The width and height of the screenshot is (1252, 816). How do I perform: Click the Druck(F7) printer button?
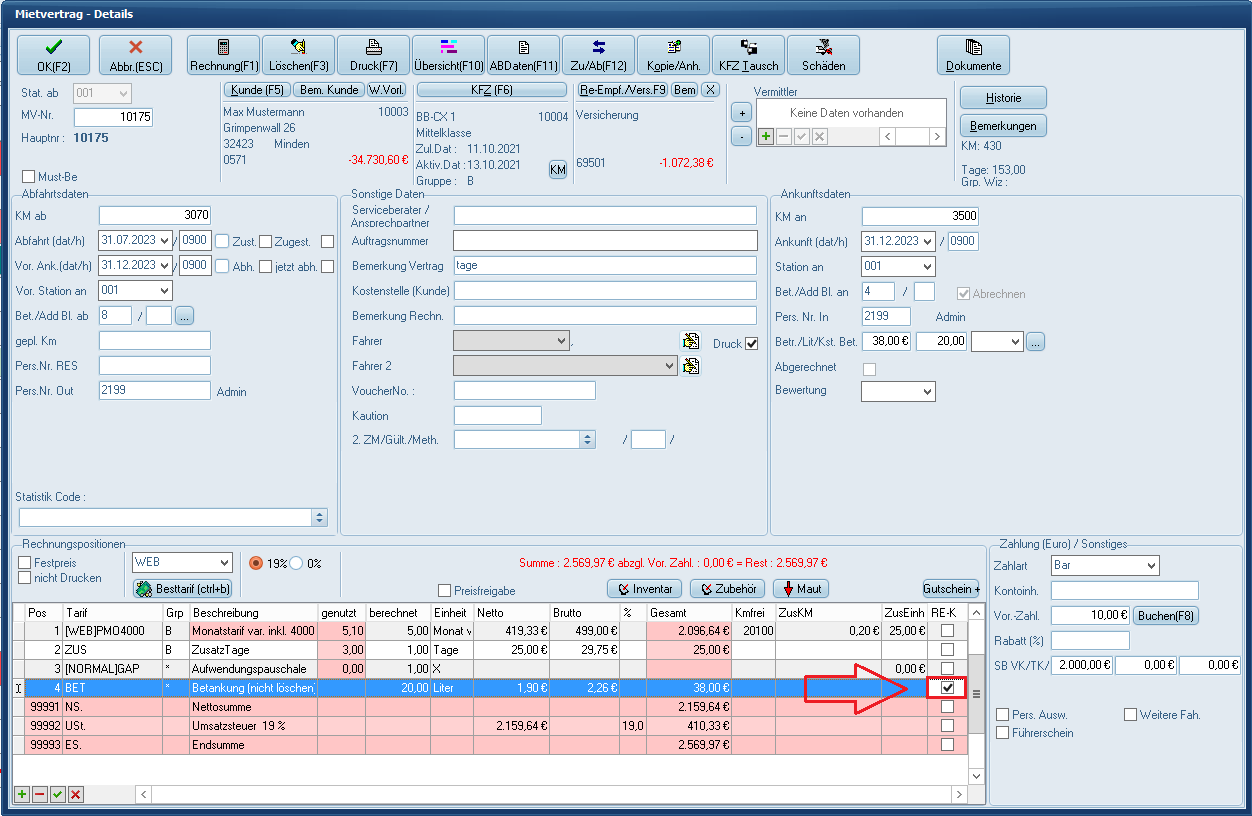point(373,55)
